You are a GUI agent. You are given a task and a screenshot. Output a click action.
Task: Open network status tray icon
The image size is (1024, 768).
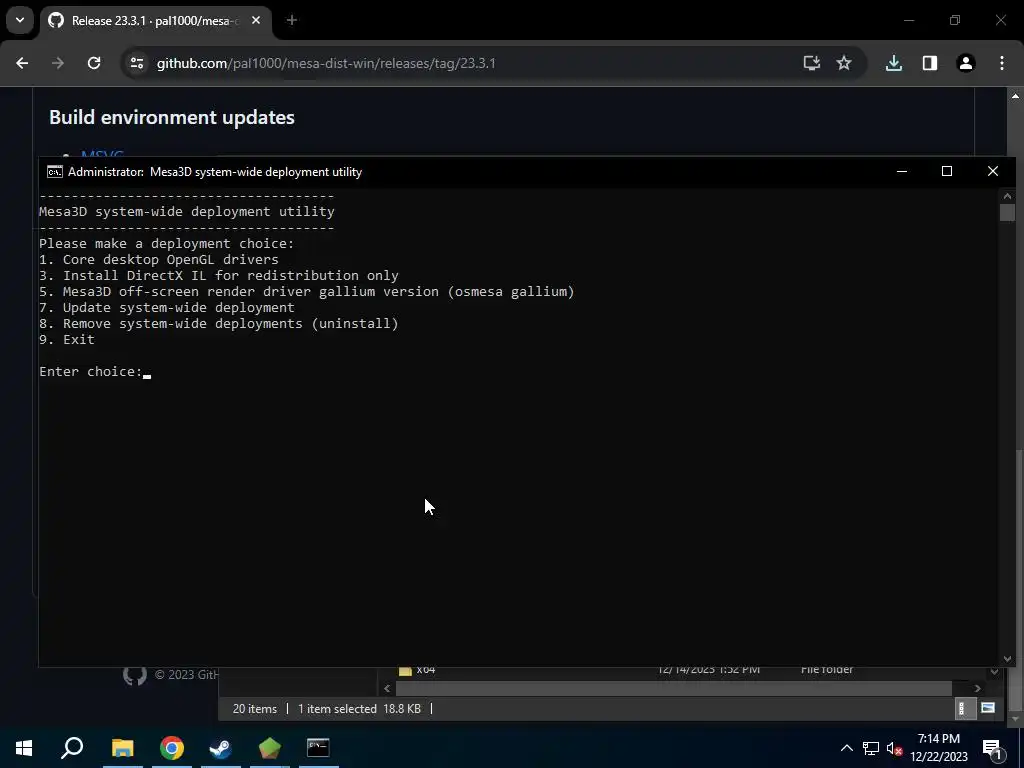coord(871,748)
